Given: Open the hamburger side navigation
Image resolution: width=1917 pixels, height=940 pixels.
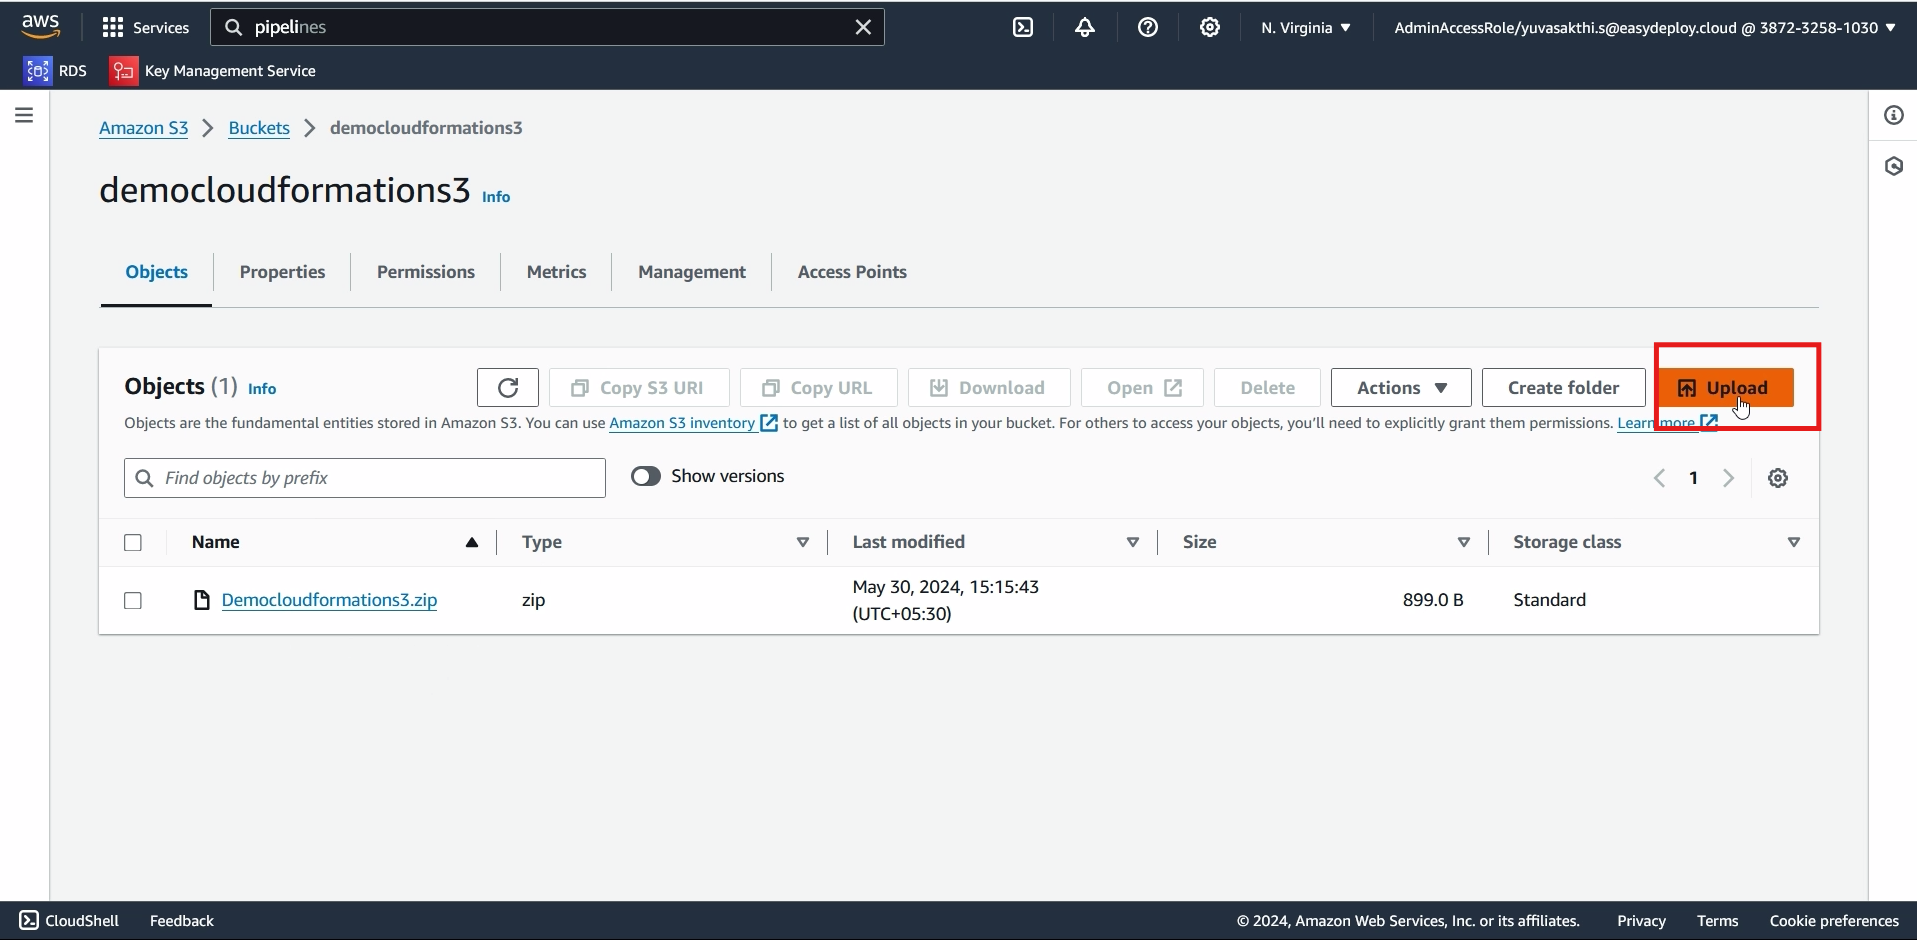Looking at the screenshot, I should (24, 115).
